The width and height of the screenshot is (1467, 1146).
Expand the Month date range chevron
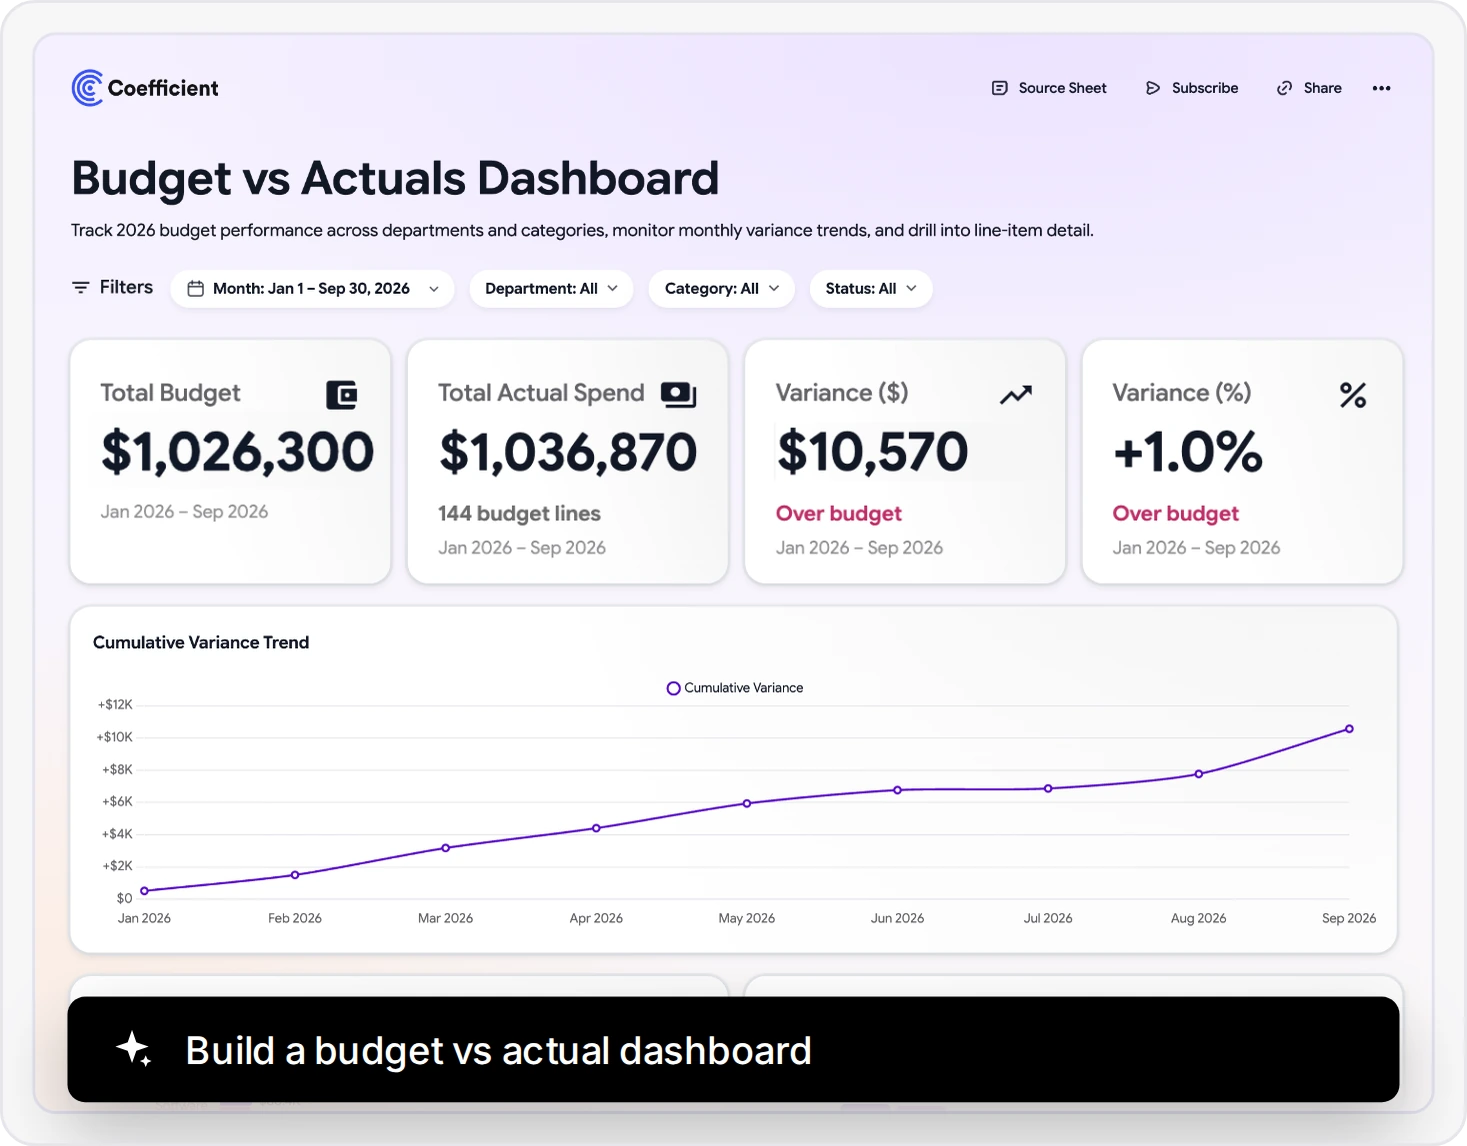pos(434,289)
